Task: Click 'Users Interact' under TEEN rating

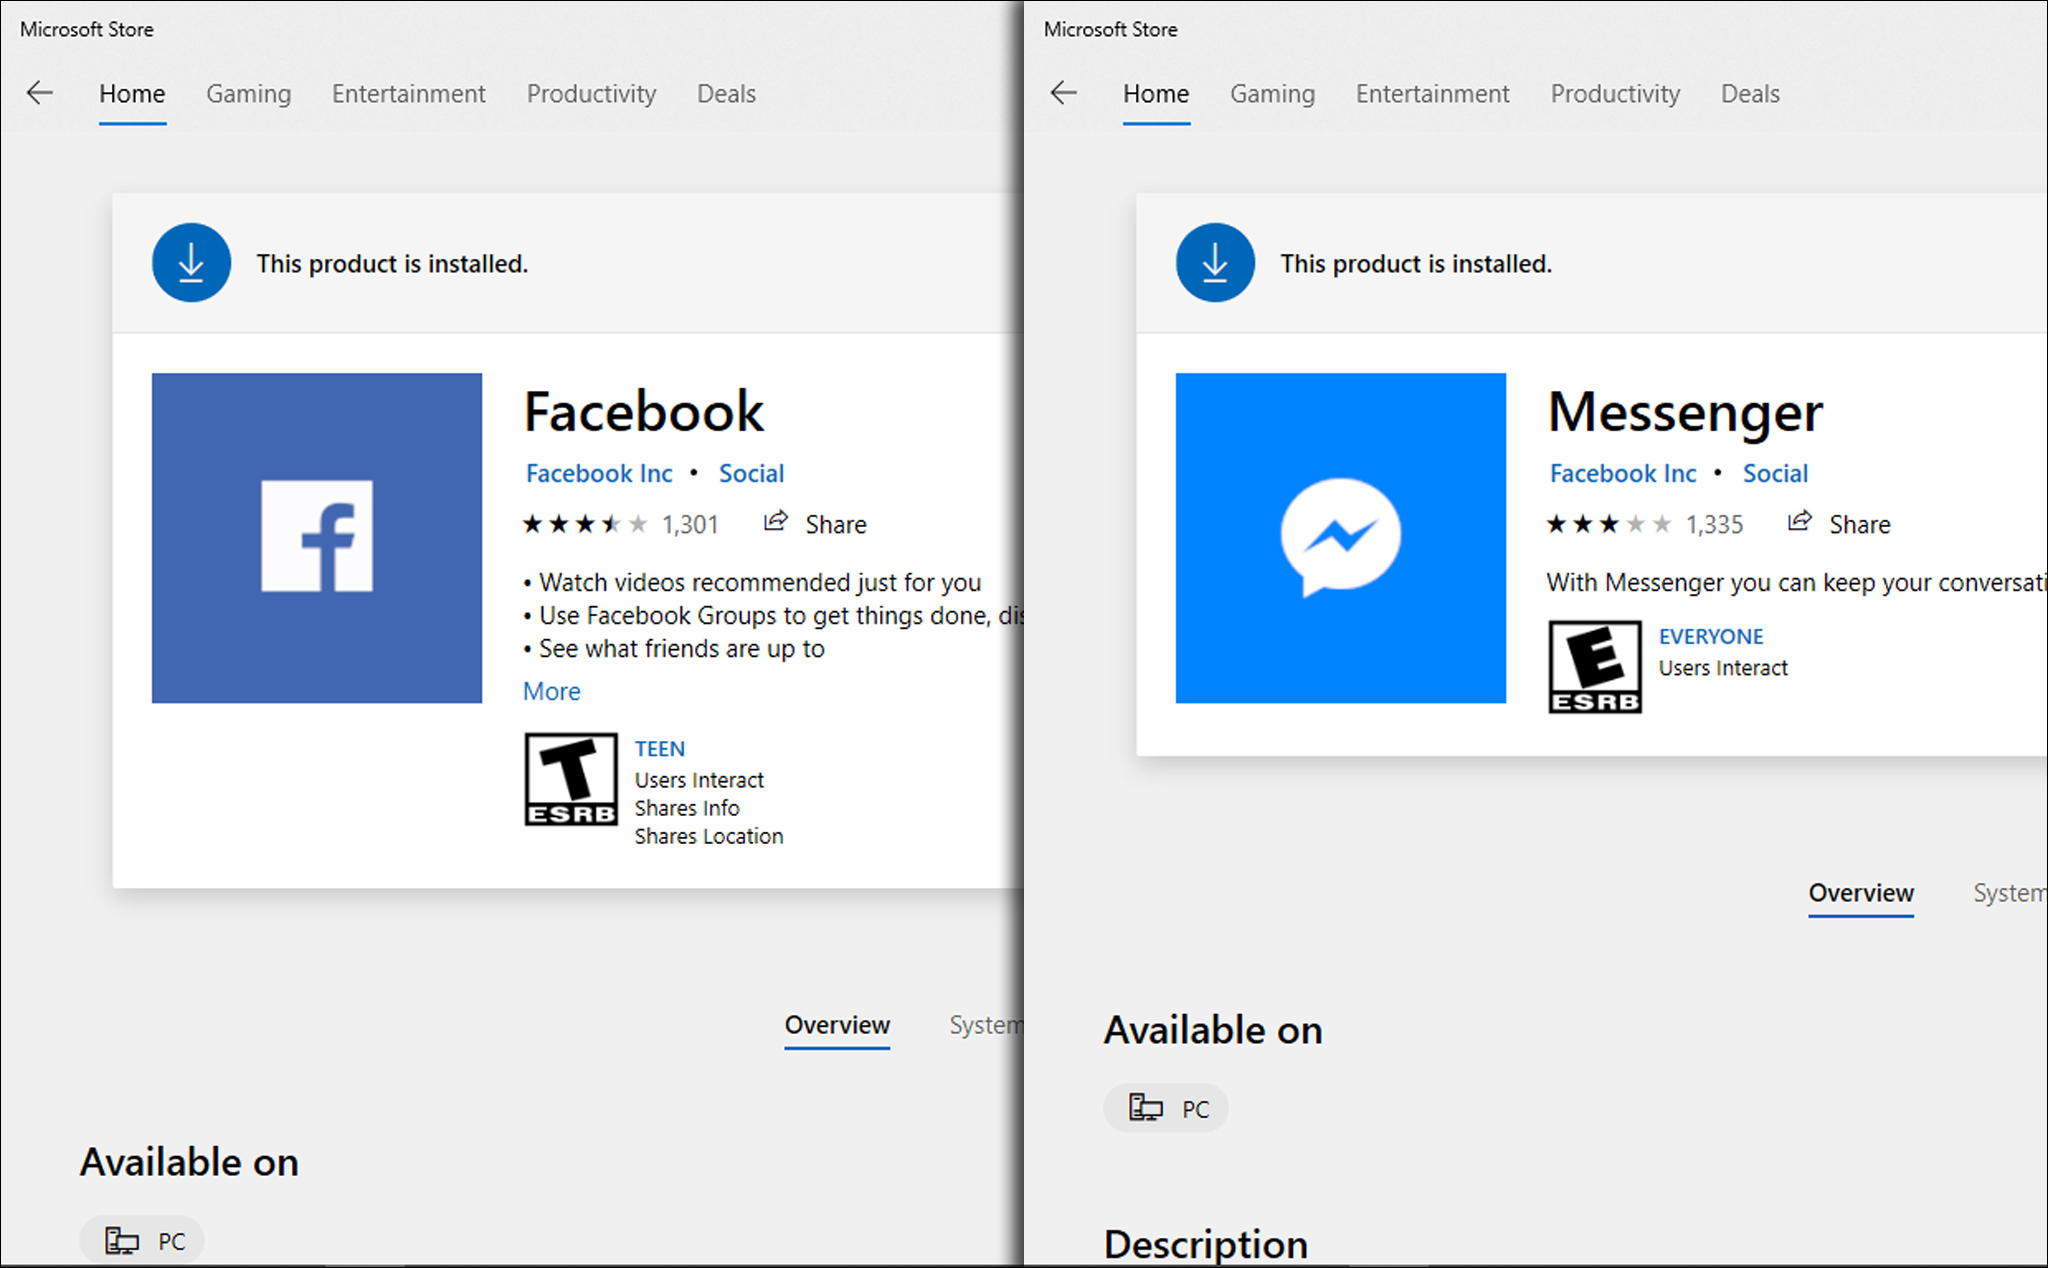Action: pyautogui.click(x=699, y=780)
